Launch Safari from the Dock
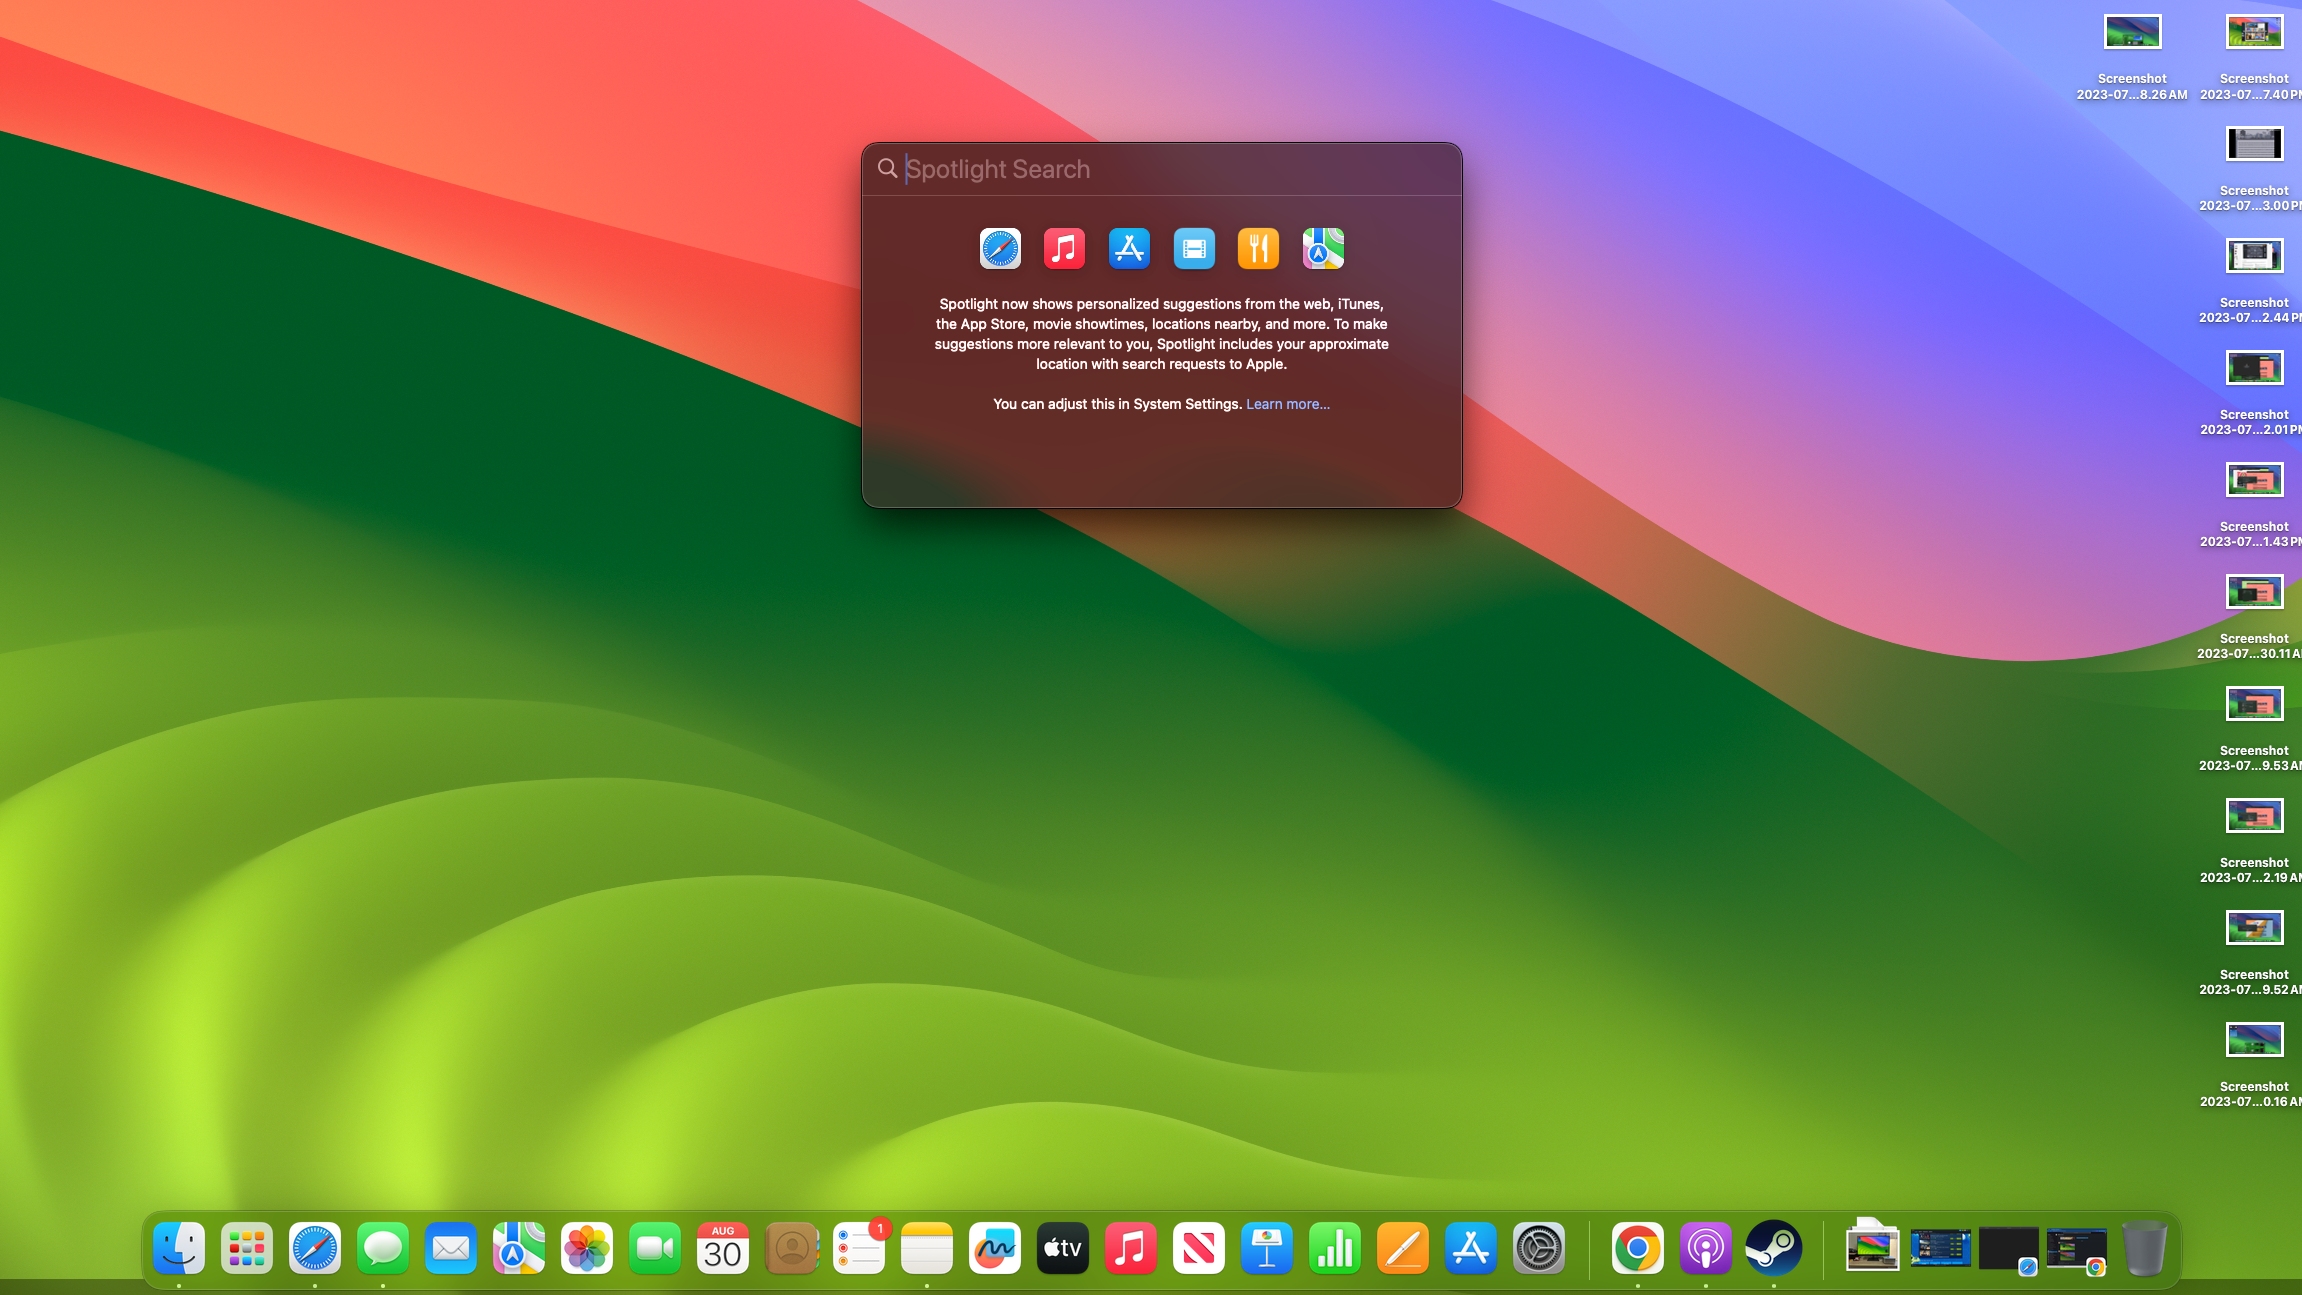 315,1248
